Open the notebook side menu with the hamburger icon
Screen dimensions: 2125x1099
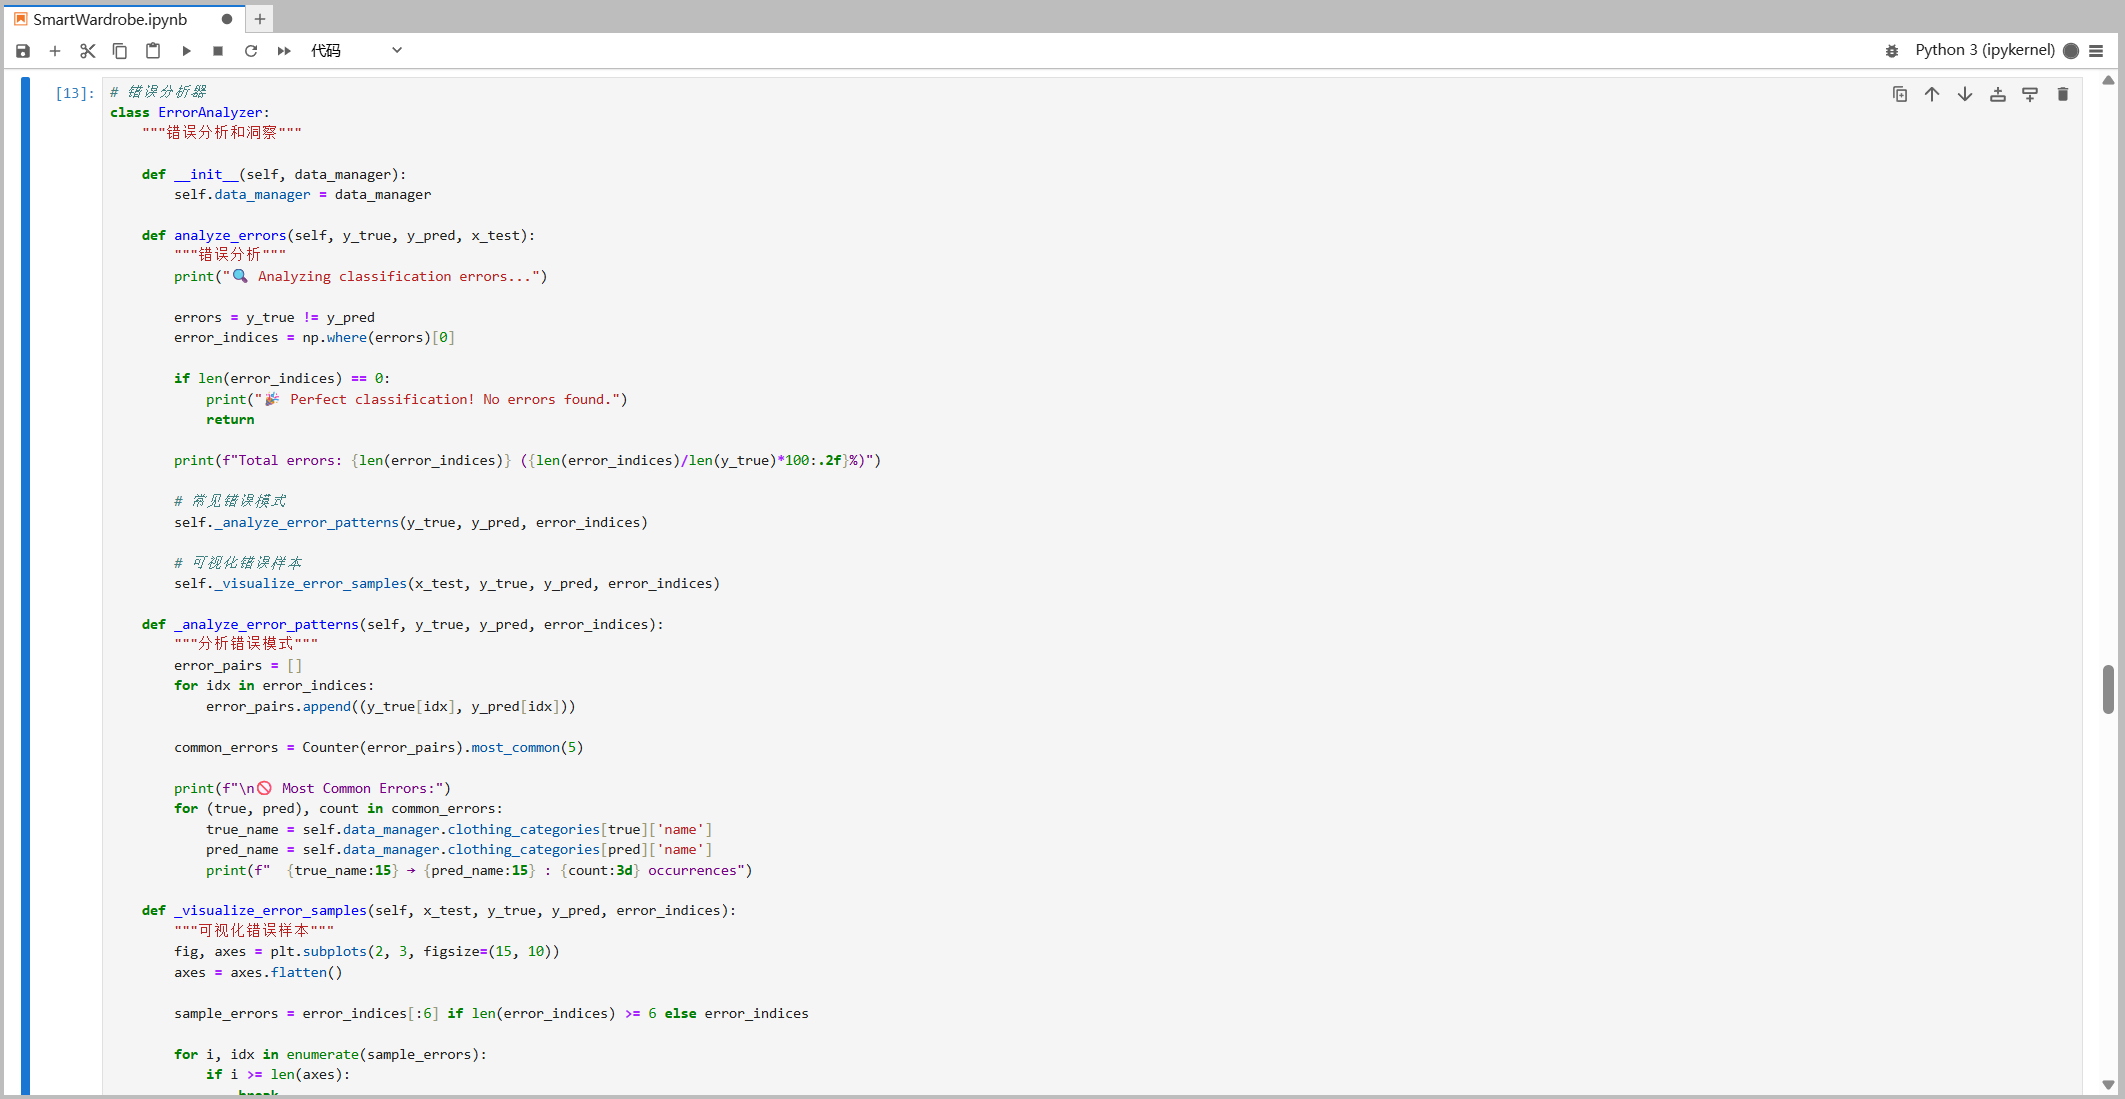point(2096,51)
